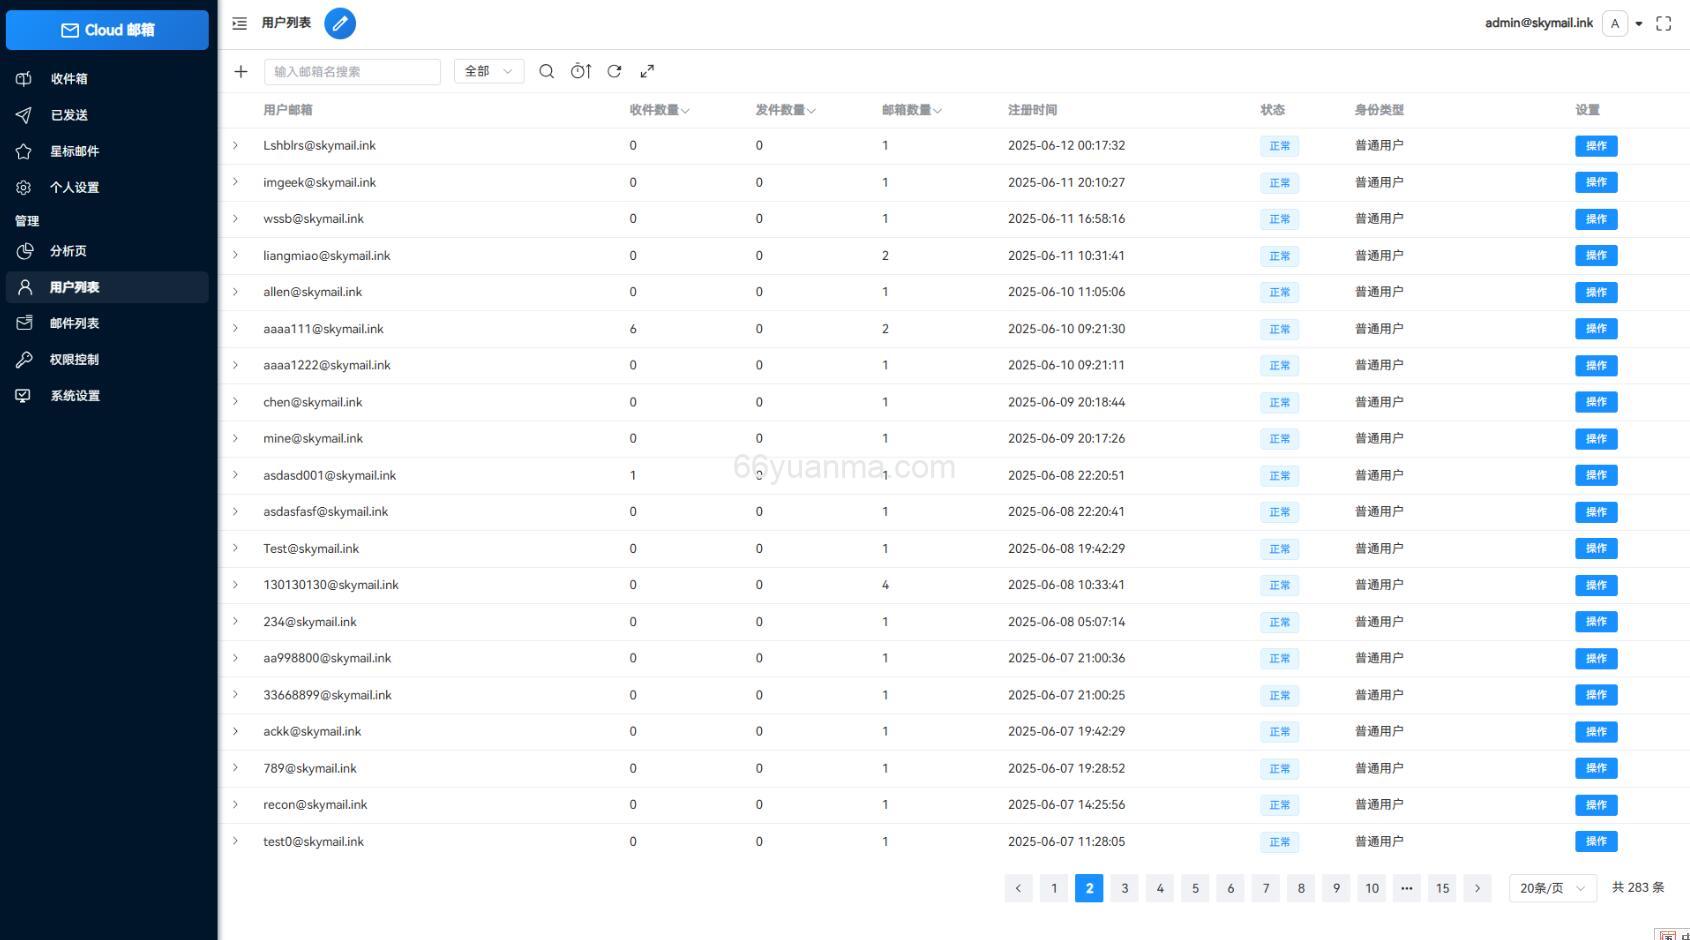Switch to 个人设置 in sidebar
The height and width of the screenshot is (940, 1690).
[x=75, y=187]
